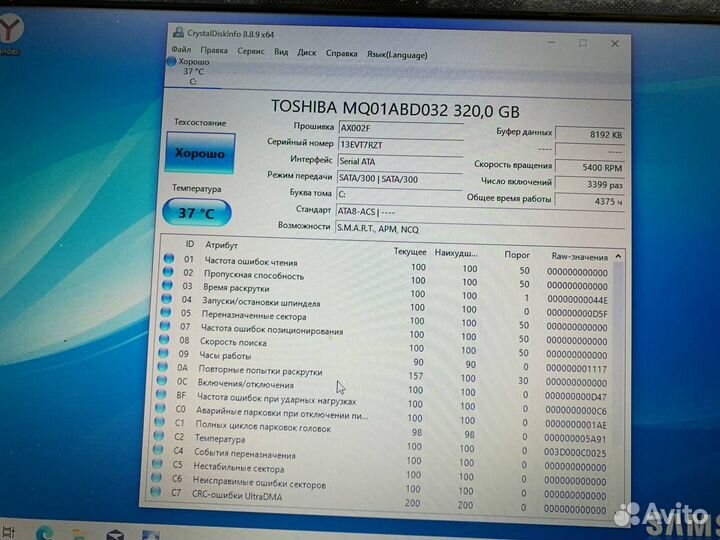The height and width of the screenshot is (540, 720).
Task: Click the Атрибут column header
Action: click(222, 245)
